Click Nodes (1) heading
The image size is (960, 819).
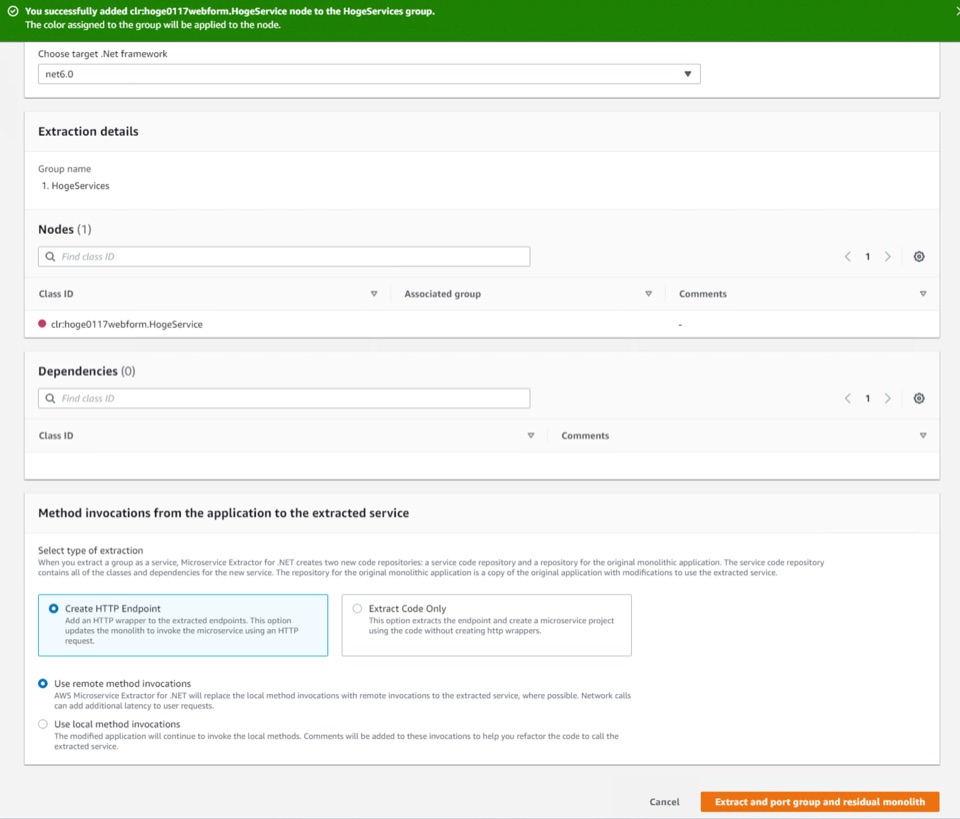pos(64,230)
